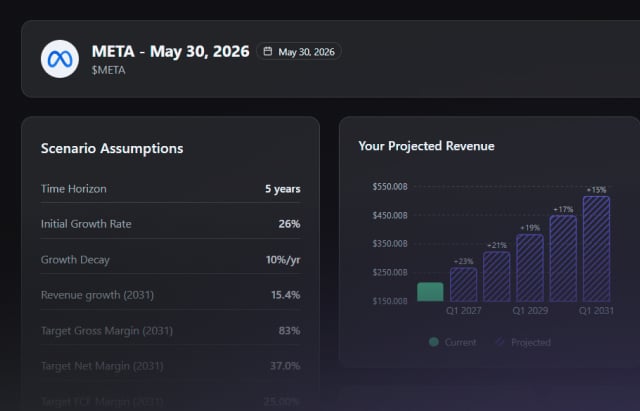
Task: Click the projected bar labeled +21%
Action: point(497,277)
